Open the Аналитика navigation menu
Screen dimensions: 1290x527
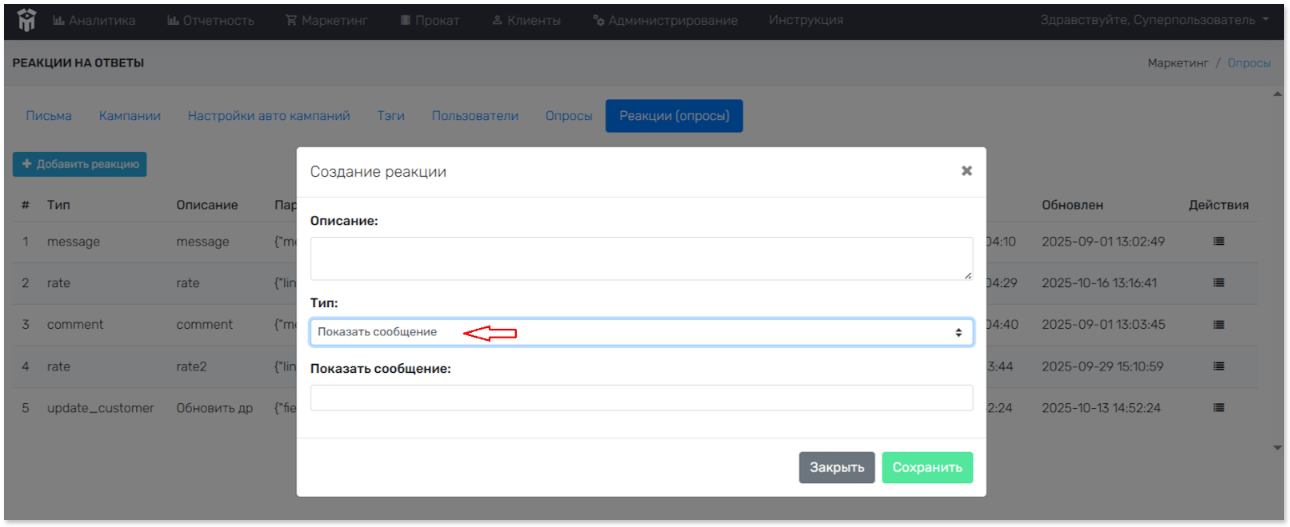93,20
